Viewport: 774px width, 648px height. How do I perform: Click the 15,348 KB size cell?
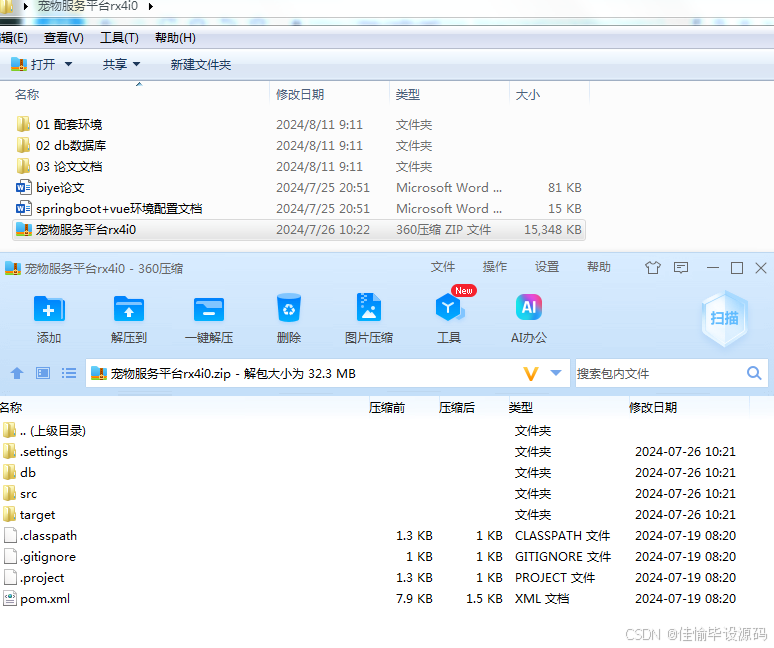click(x=552, y=229)
